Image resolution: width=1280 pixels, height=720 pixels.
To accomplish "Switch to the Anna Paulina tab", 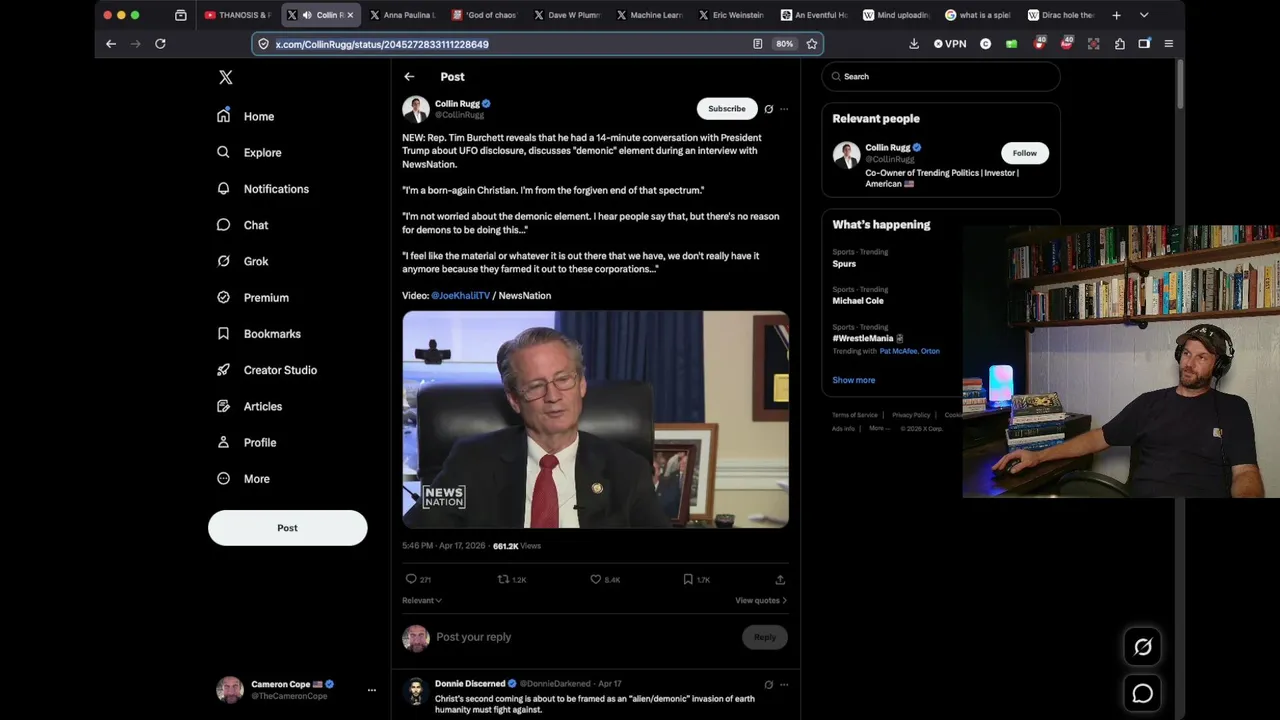I will pos(402,15).
